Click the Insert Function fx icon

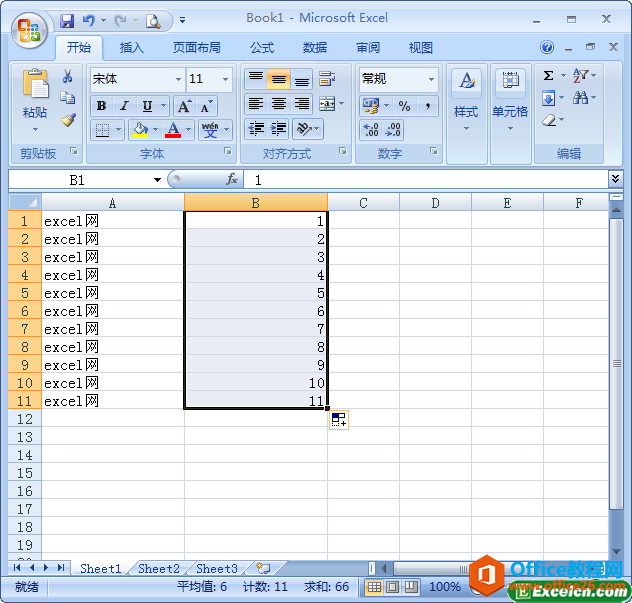pos(232,180)
